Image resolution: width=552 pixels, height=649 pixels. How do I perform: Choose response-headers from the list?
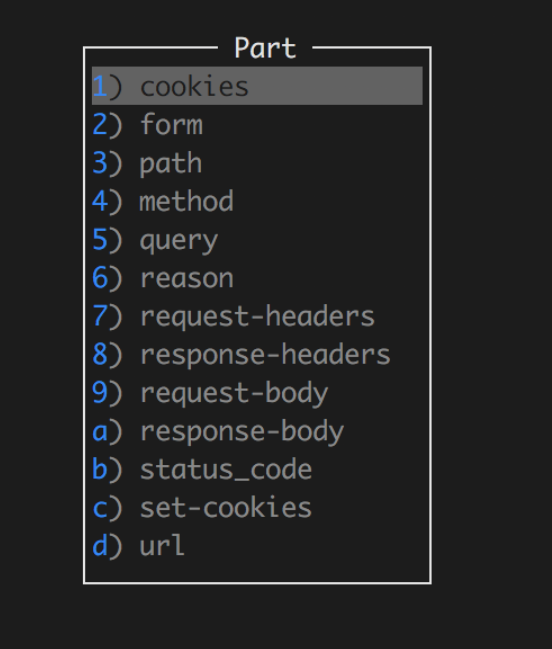[x=257, y=354]
